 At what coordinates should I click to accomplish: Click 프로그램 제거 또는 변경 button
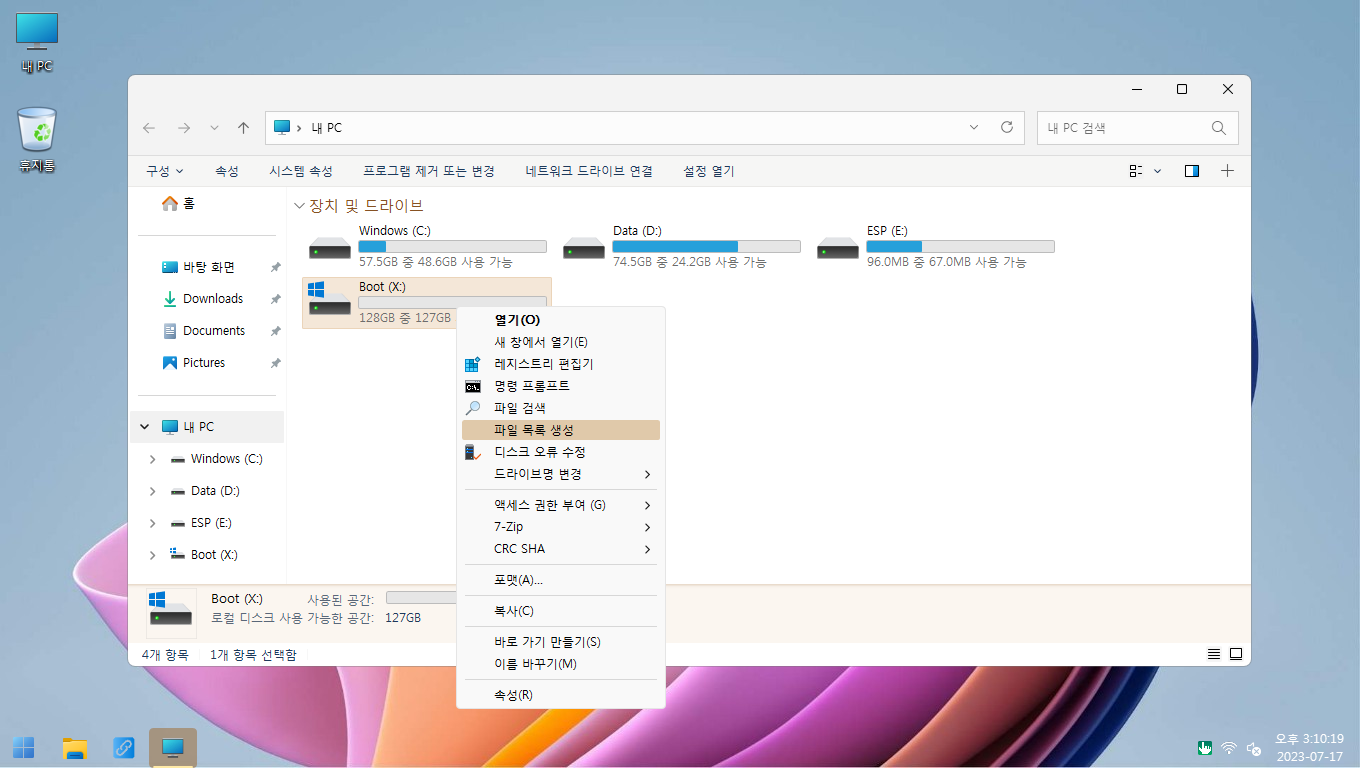pyautogui.click(x=429, y=171)
